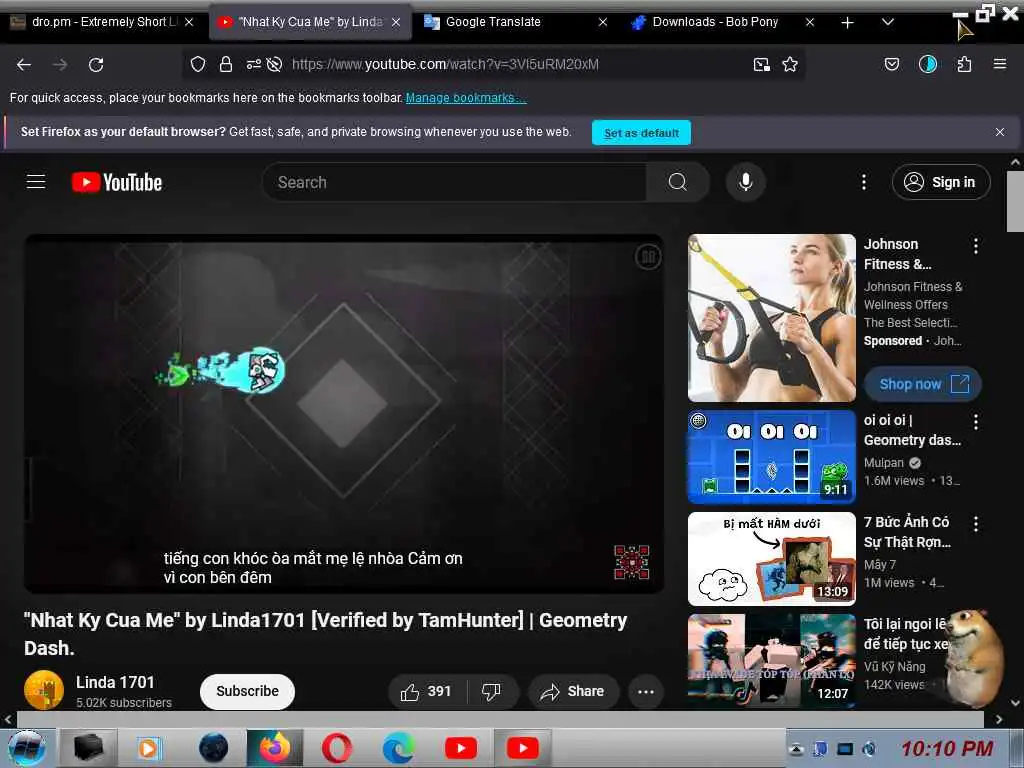Click the site security padlock icon
Screen dimensions: 1024x768
(226, 64)
